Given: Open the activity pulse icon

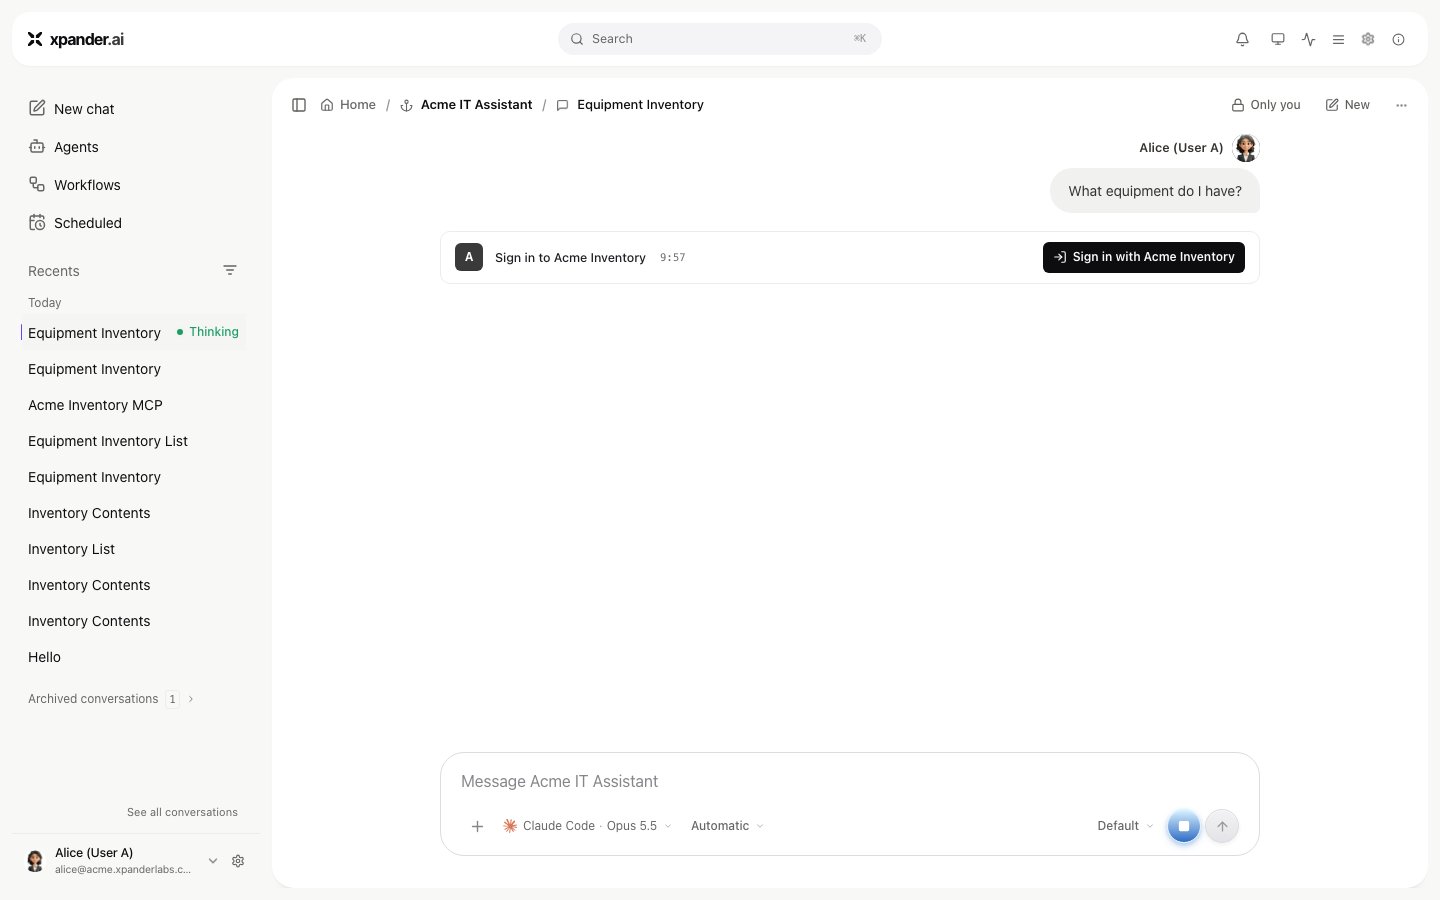Looking at the screenshot, I should [1308, 39].
